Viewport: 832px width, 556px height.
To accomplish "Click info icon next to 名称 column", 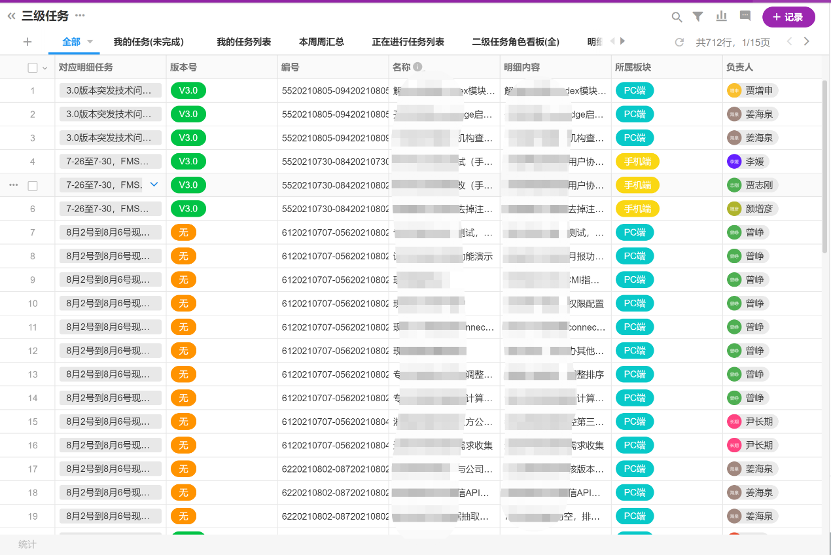I will (x=418, y=67).
